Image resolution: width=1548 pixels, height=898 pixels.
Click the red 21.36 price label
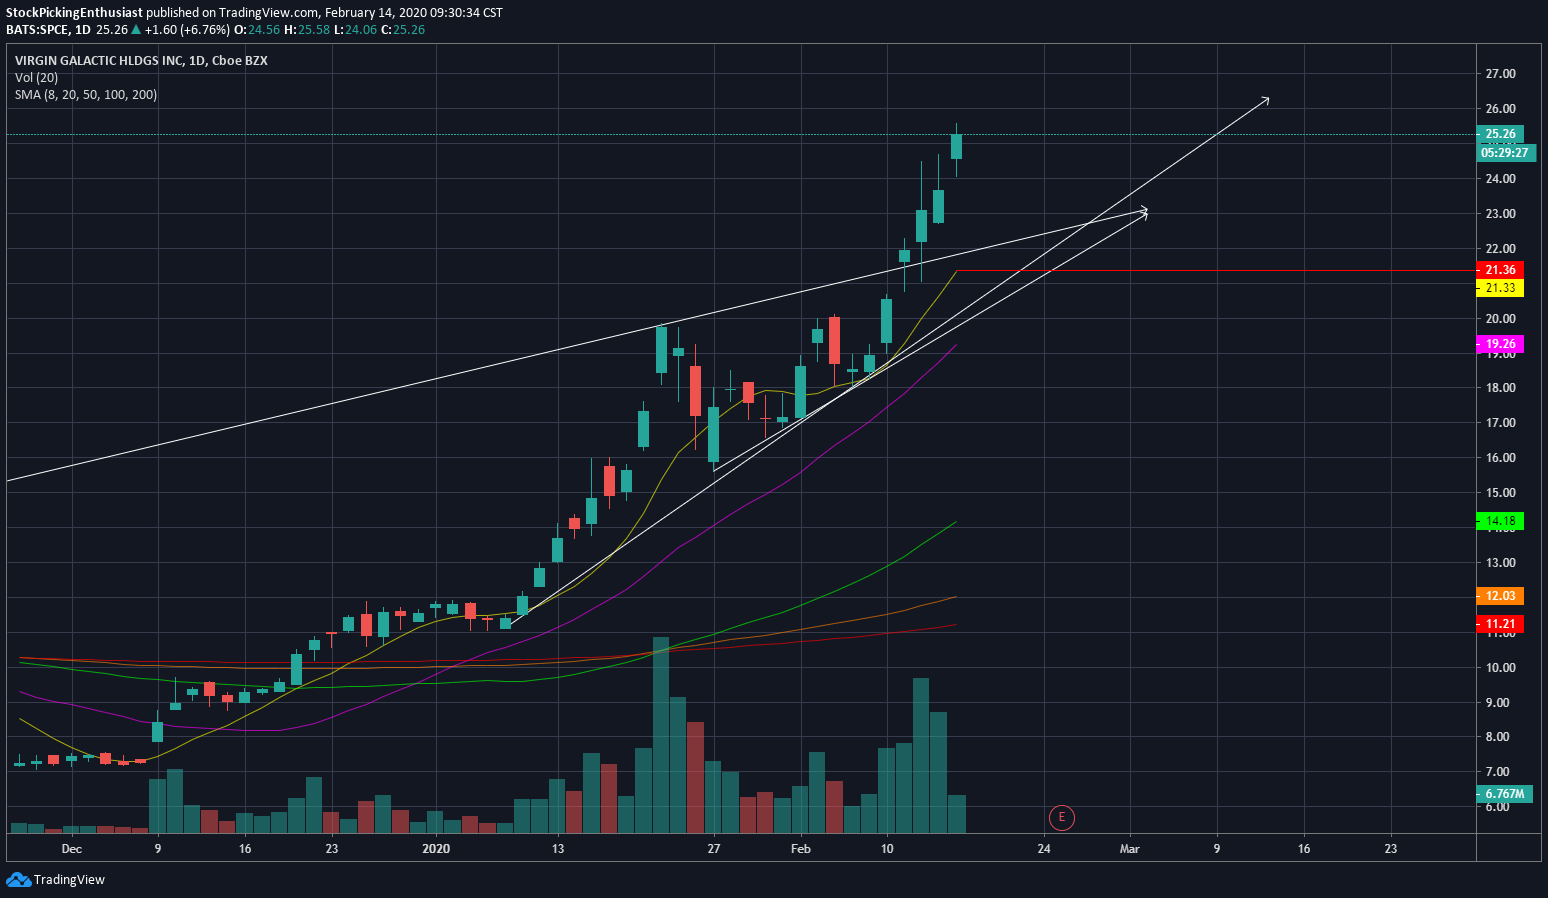point(1500,270)
